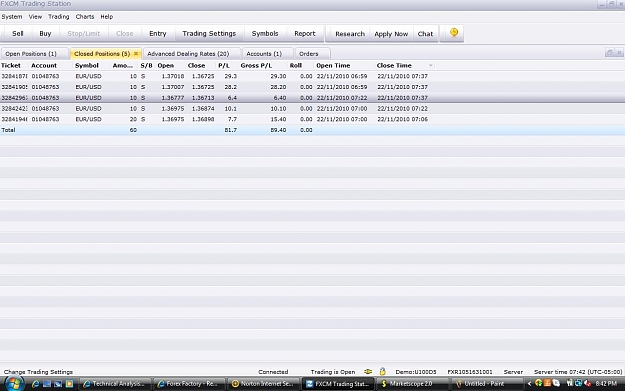Click the yellow light bulb toolbar icon
This screenshot has width=625, height=391.
454,33
